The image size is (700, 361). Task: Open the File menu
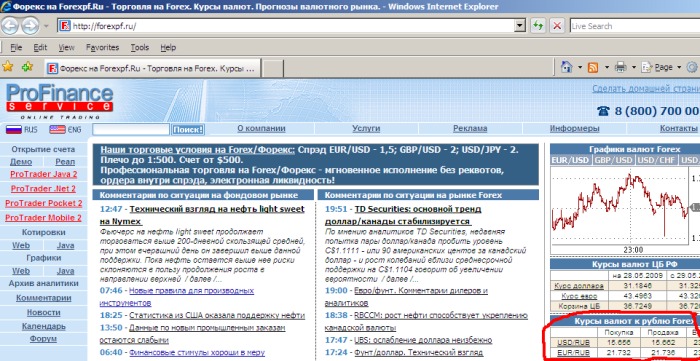tap(16, 47)
